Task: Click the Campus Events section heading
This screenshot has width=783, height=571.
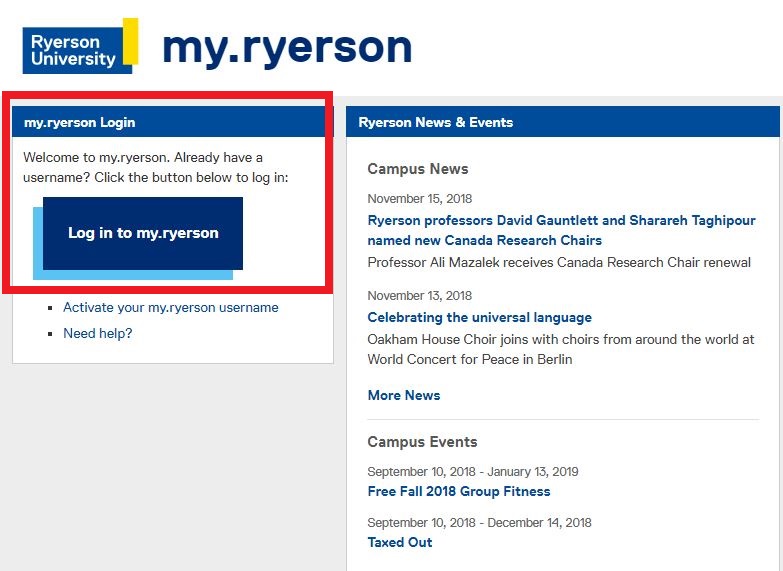Action: pos(422,442)
